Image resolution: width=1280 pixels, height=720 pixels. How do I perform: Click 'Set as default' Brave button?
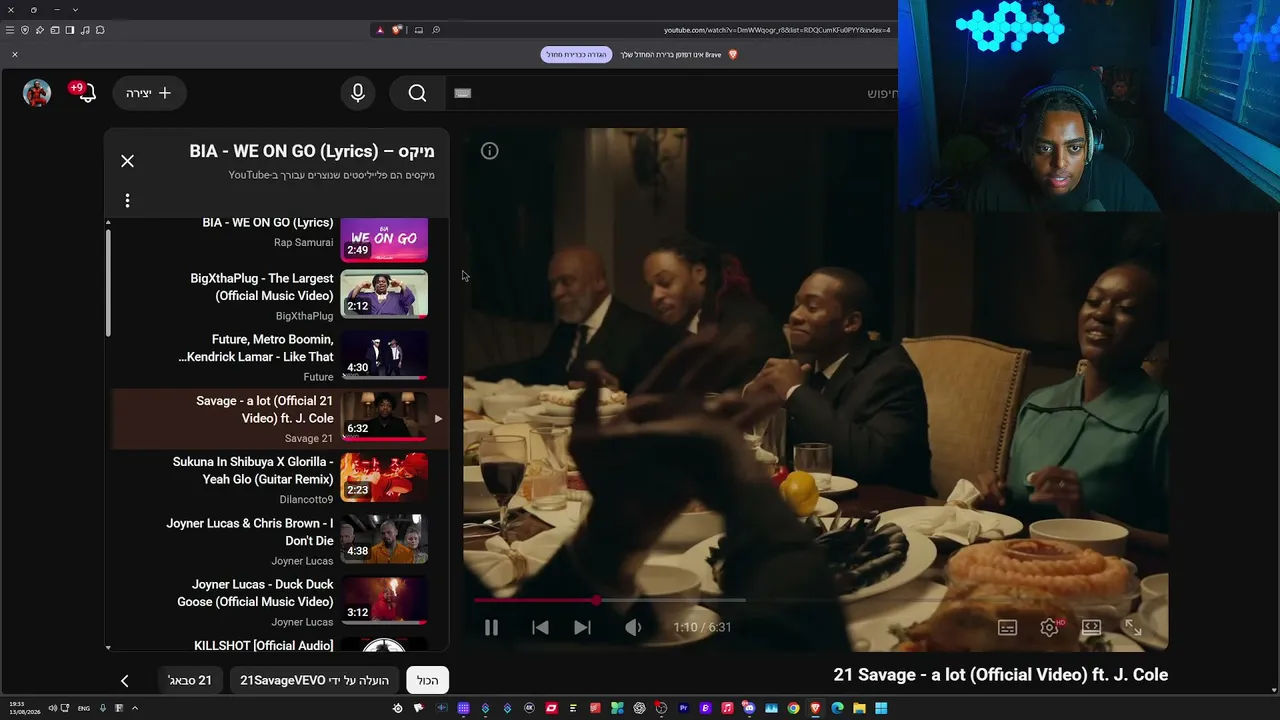(x=576, y=54)
